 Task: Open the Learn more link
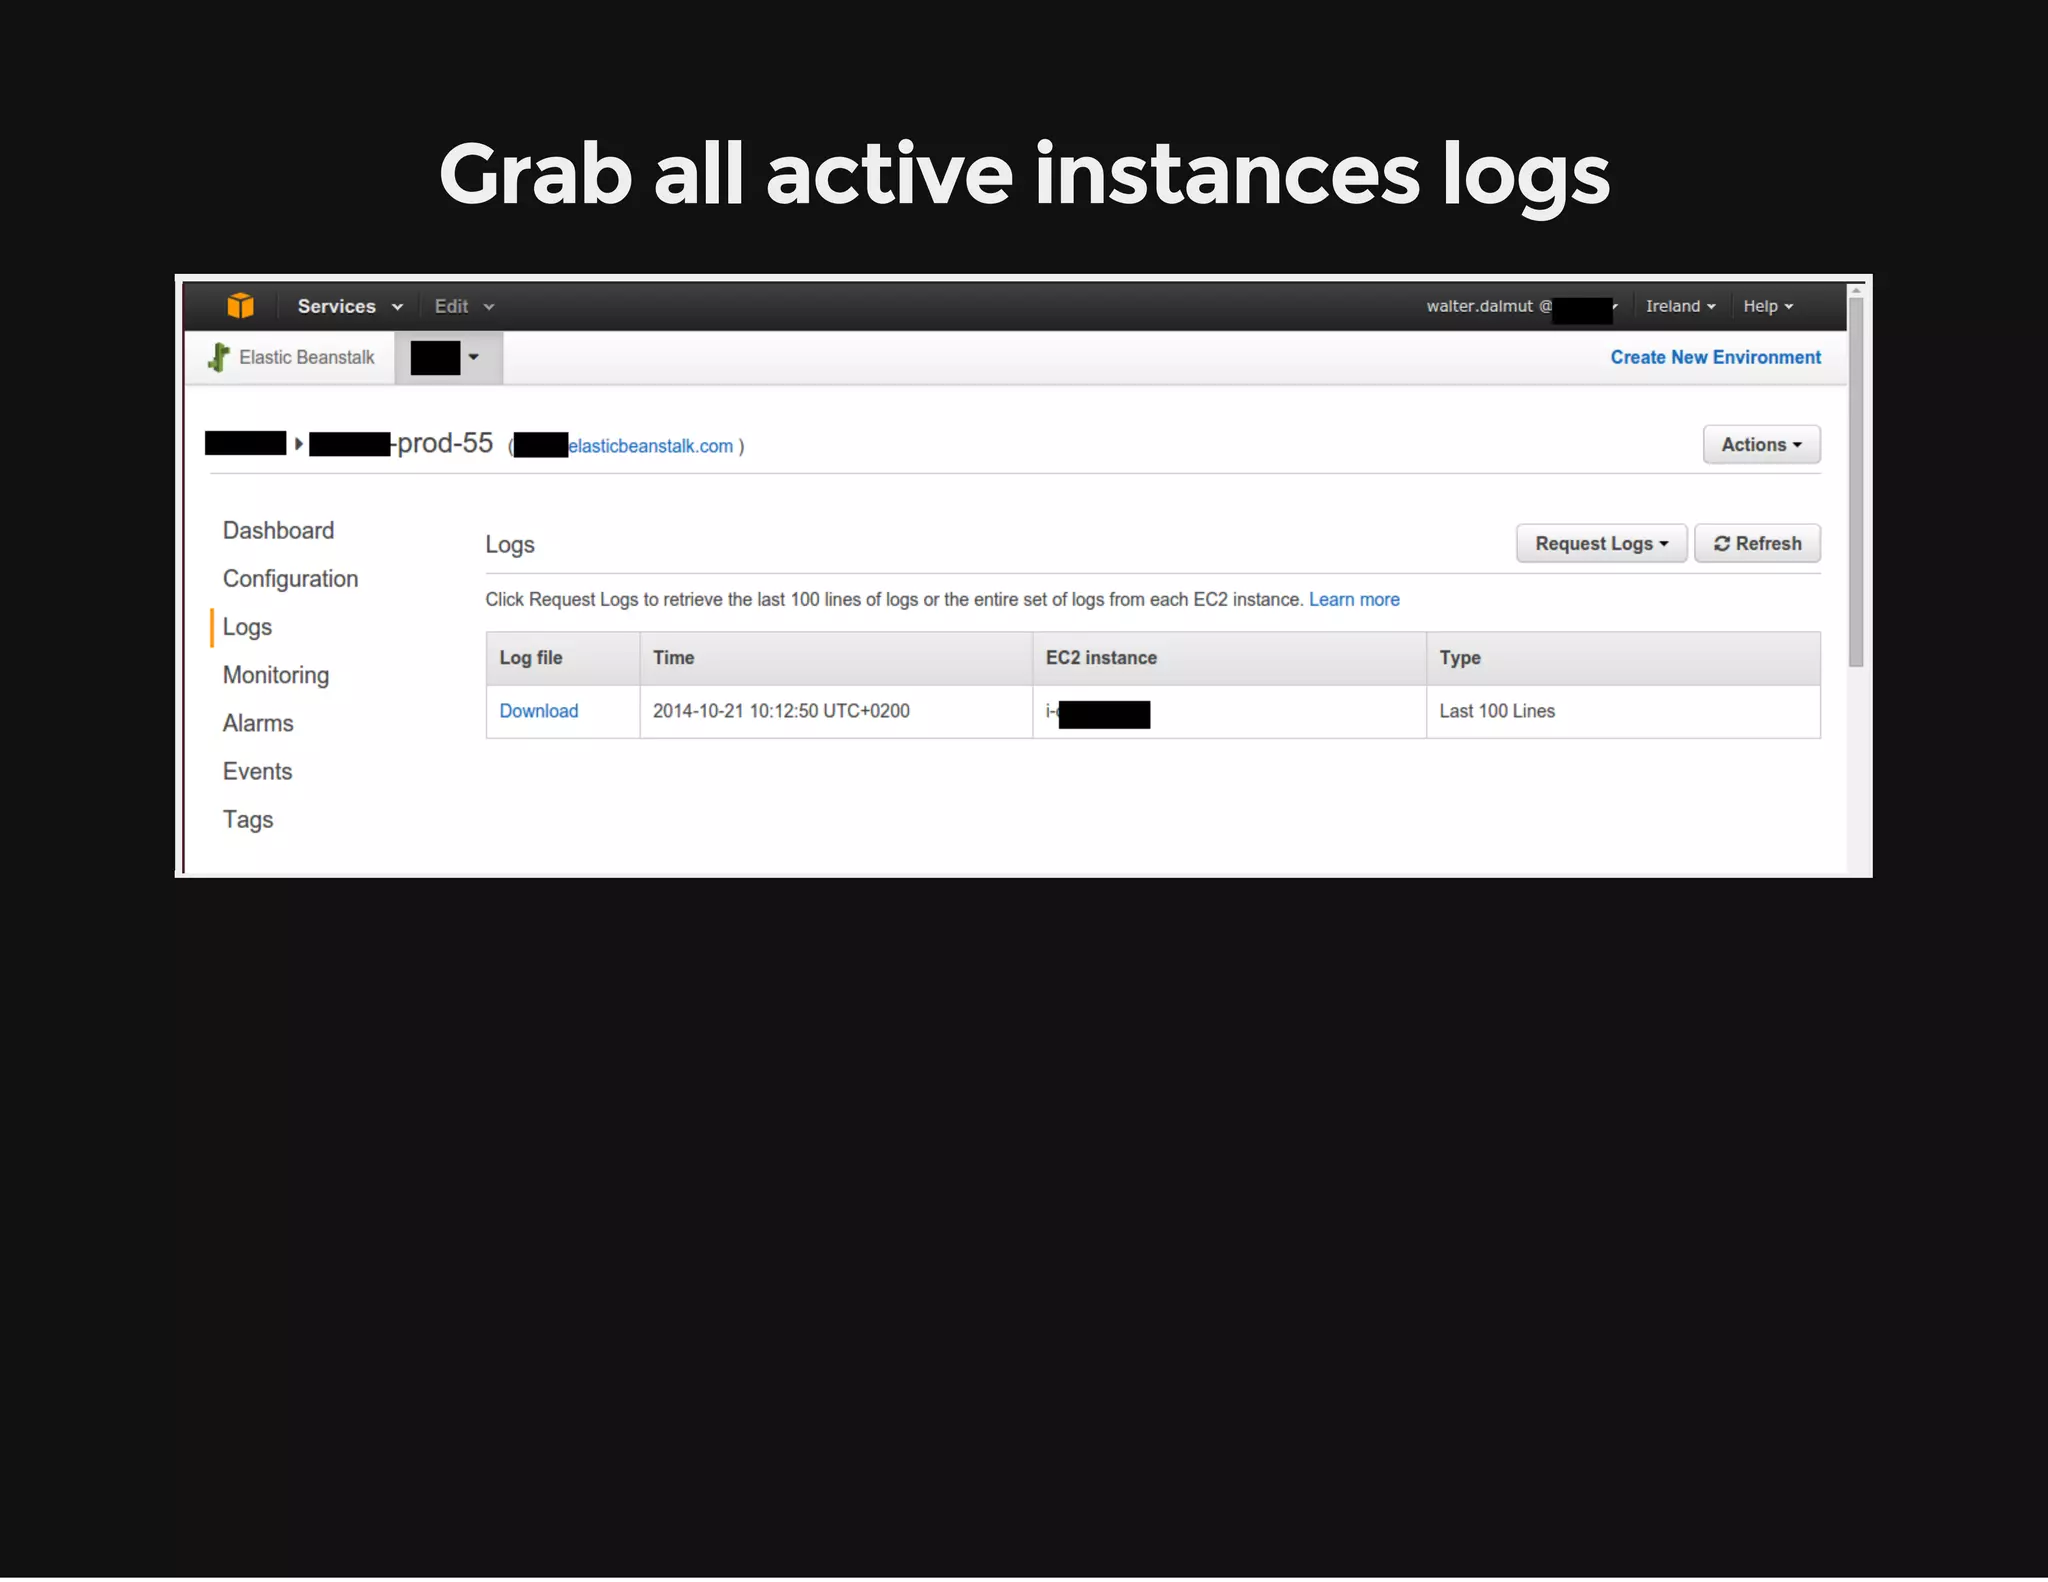click(x=1354, y=600)
